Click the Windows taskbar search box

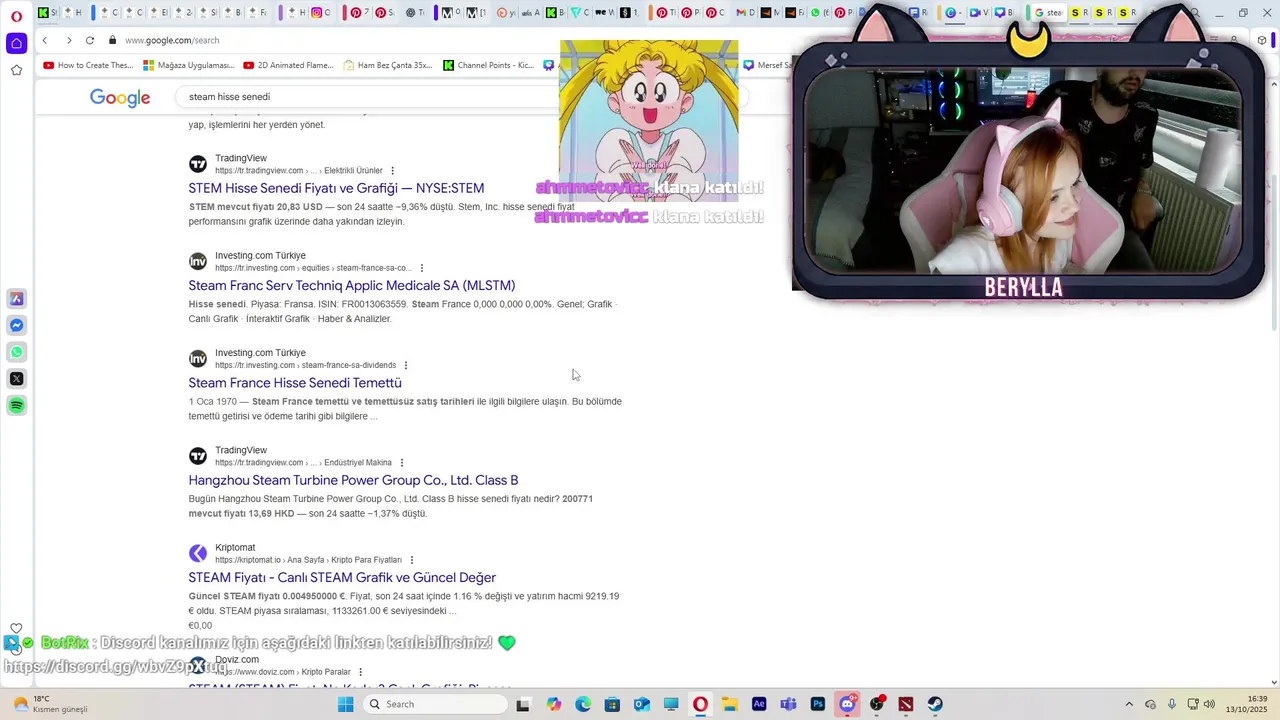point(433,704)
